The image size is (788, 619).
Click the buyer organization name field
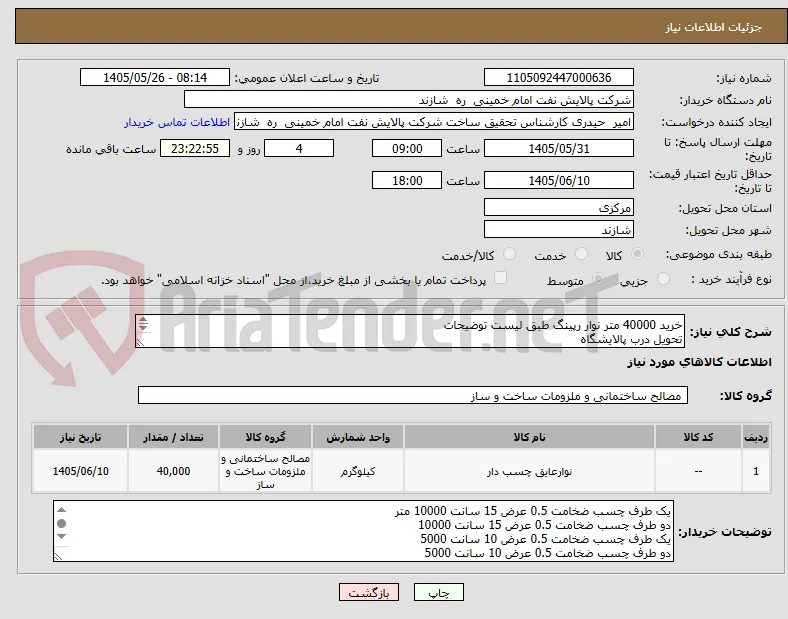[408, 100]
